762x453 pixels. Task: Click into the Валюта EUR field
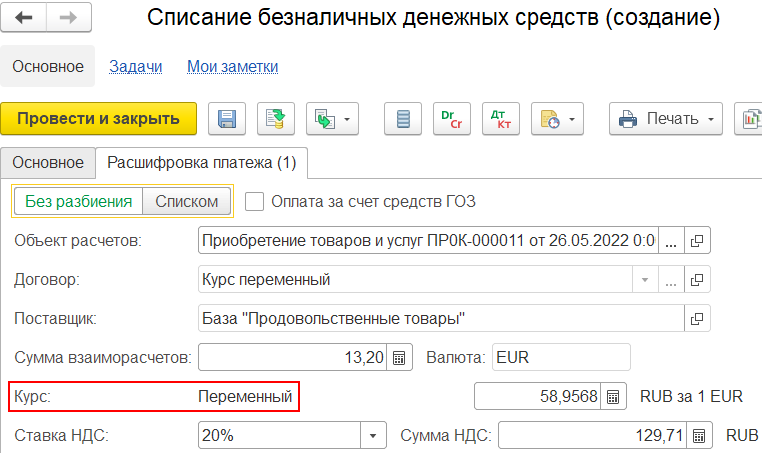(x=560, y=357)
